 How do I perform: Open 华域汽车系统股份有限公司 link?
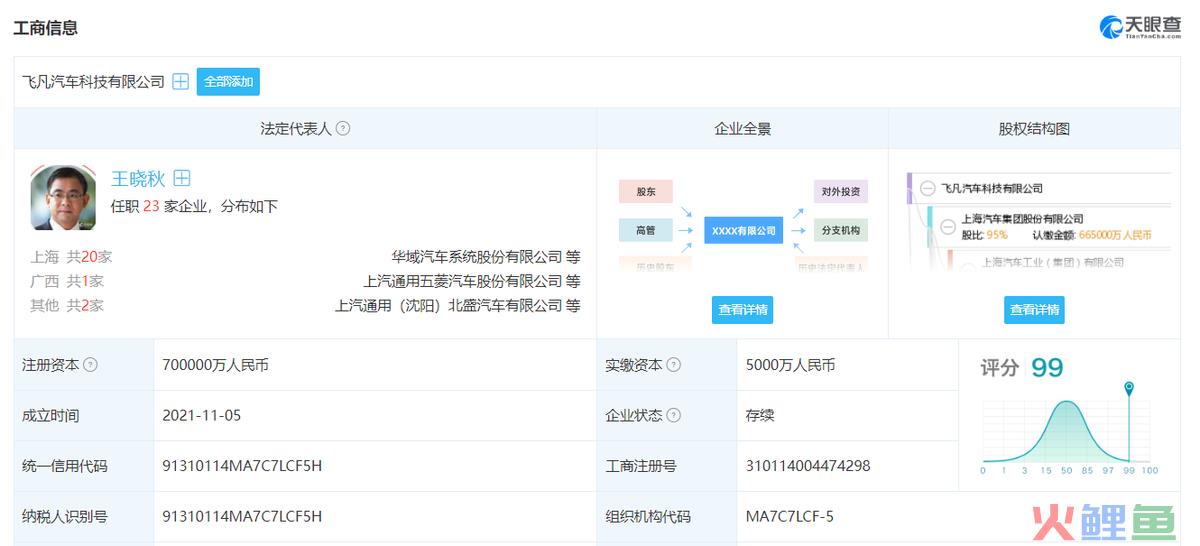477,257
